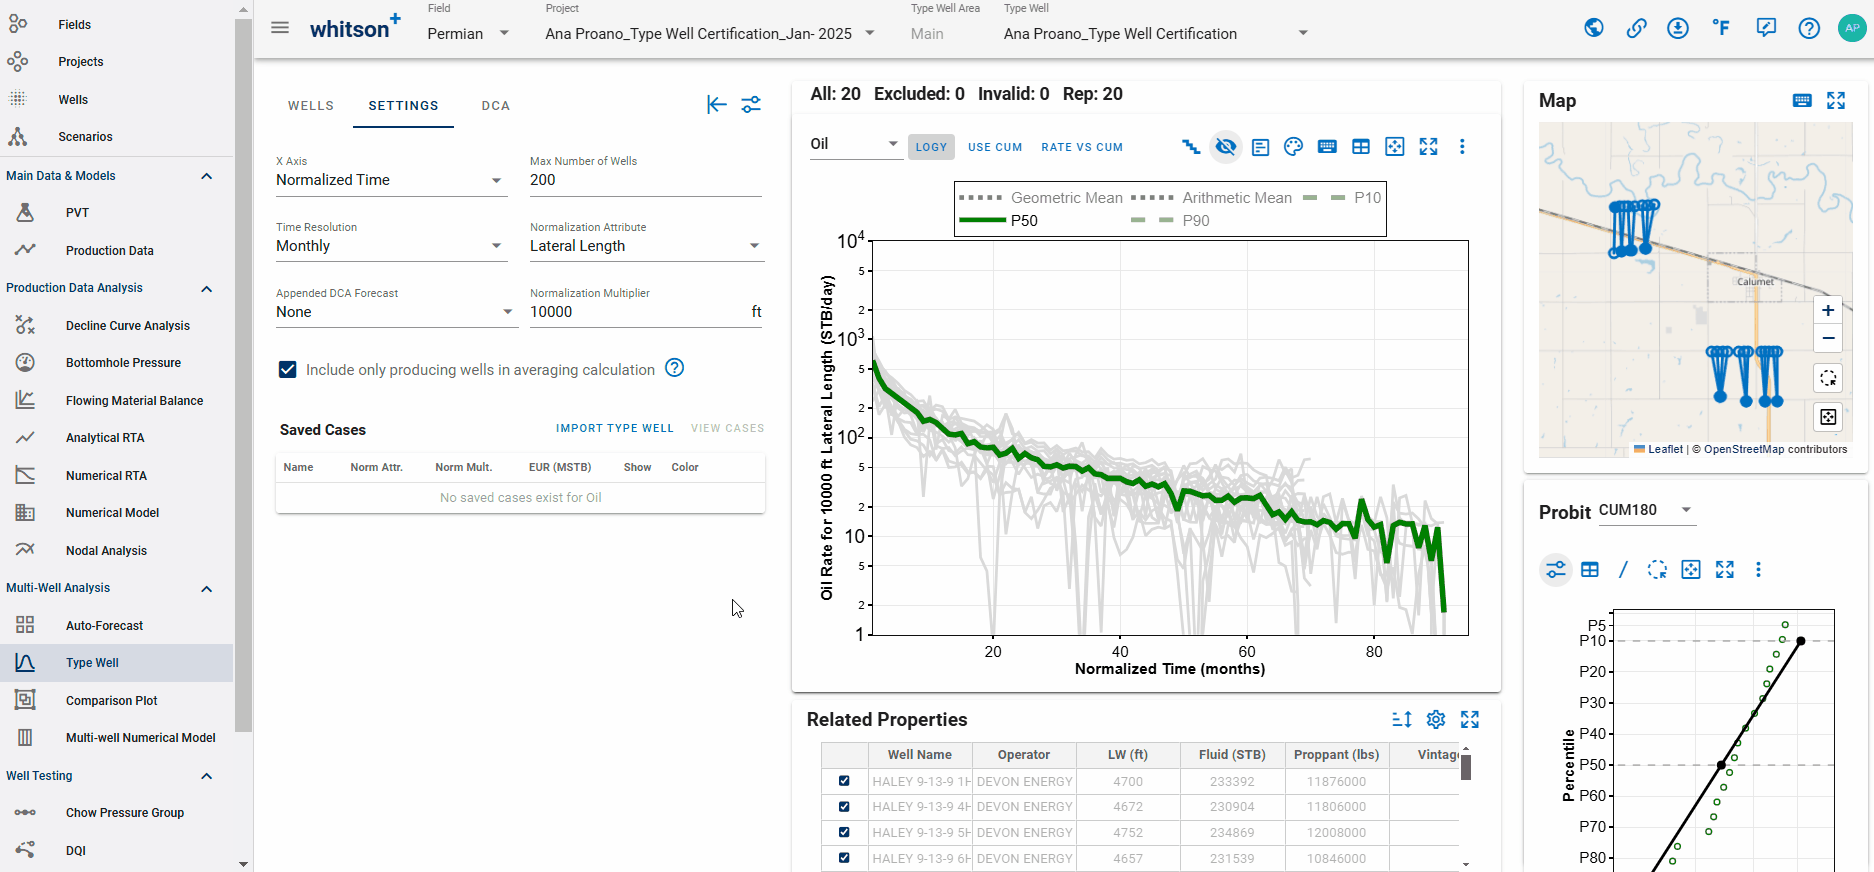
Task: Open the Oil fluid dropdown
Action: pos(855,144)
